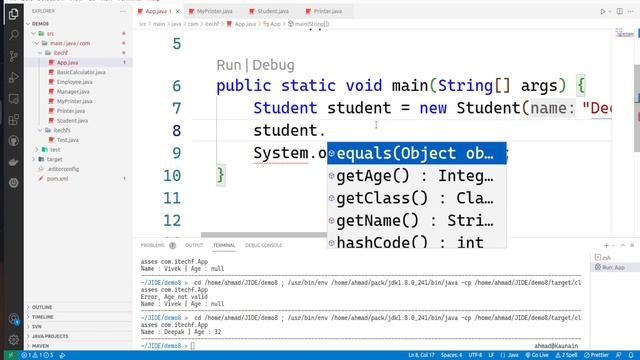Click the Split Editor icon

[x=620, y=11]
